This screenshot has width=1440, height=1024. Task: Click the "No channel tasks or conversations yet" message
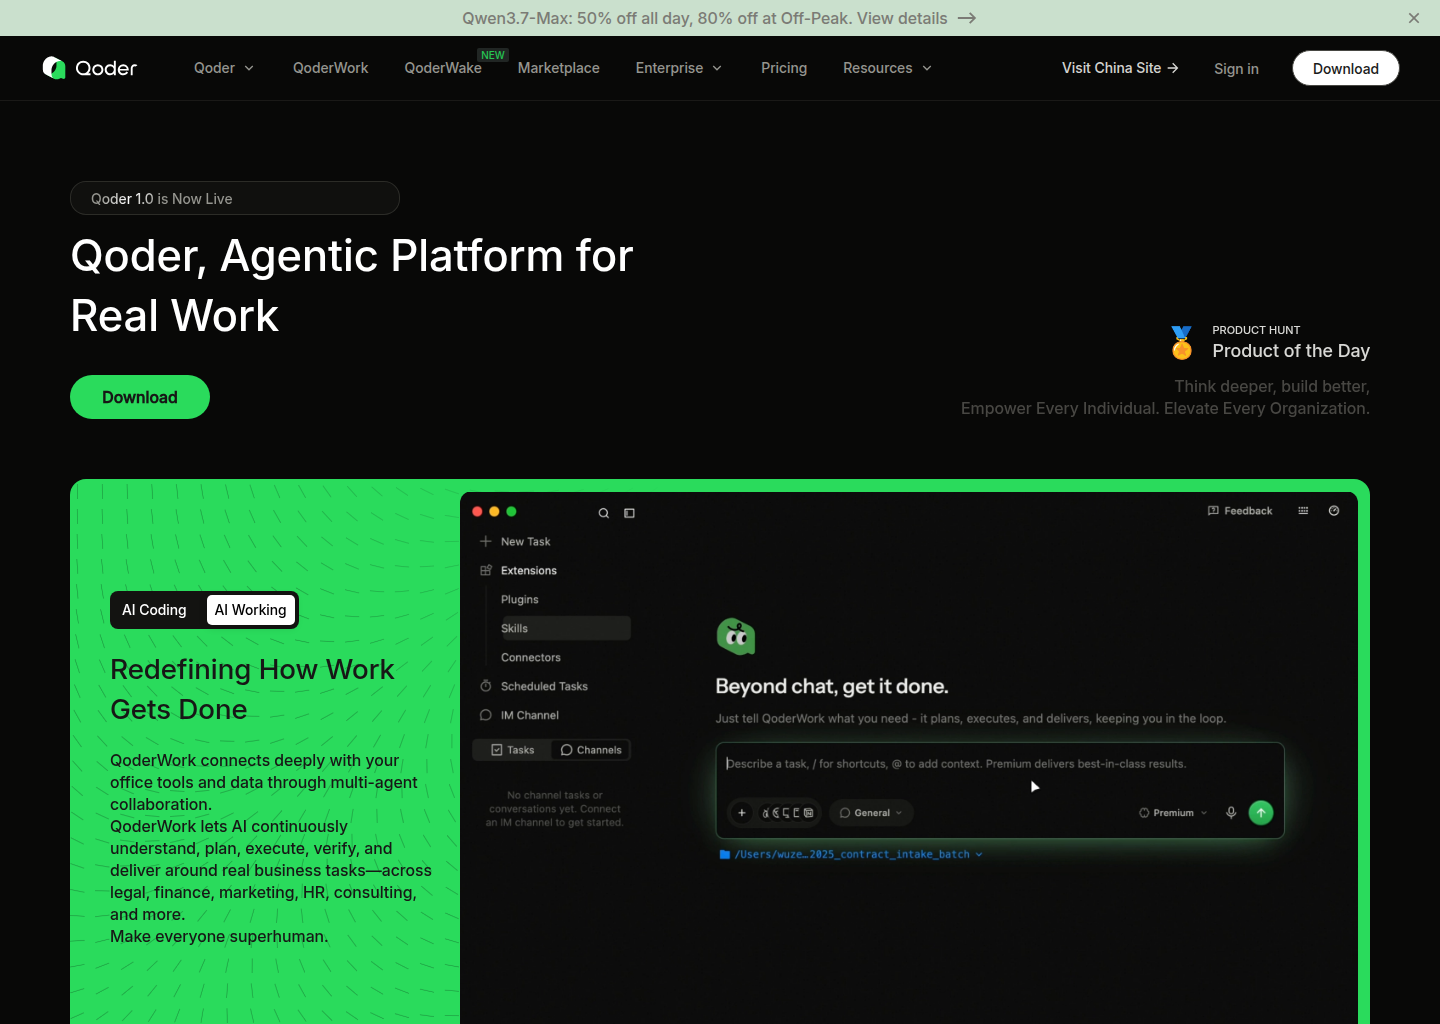pyautogui.click(x=554, y=809)
